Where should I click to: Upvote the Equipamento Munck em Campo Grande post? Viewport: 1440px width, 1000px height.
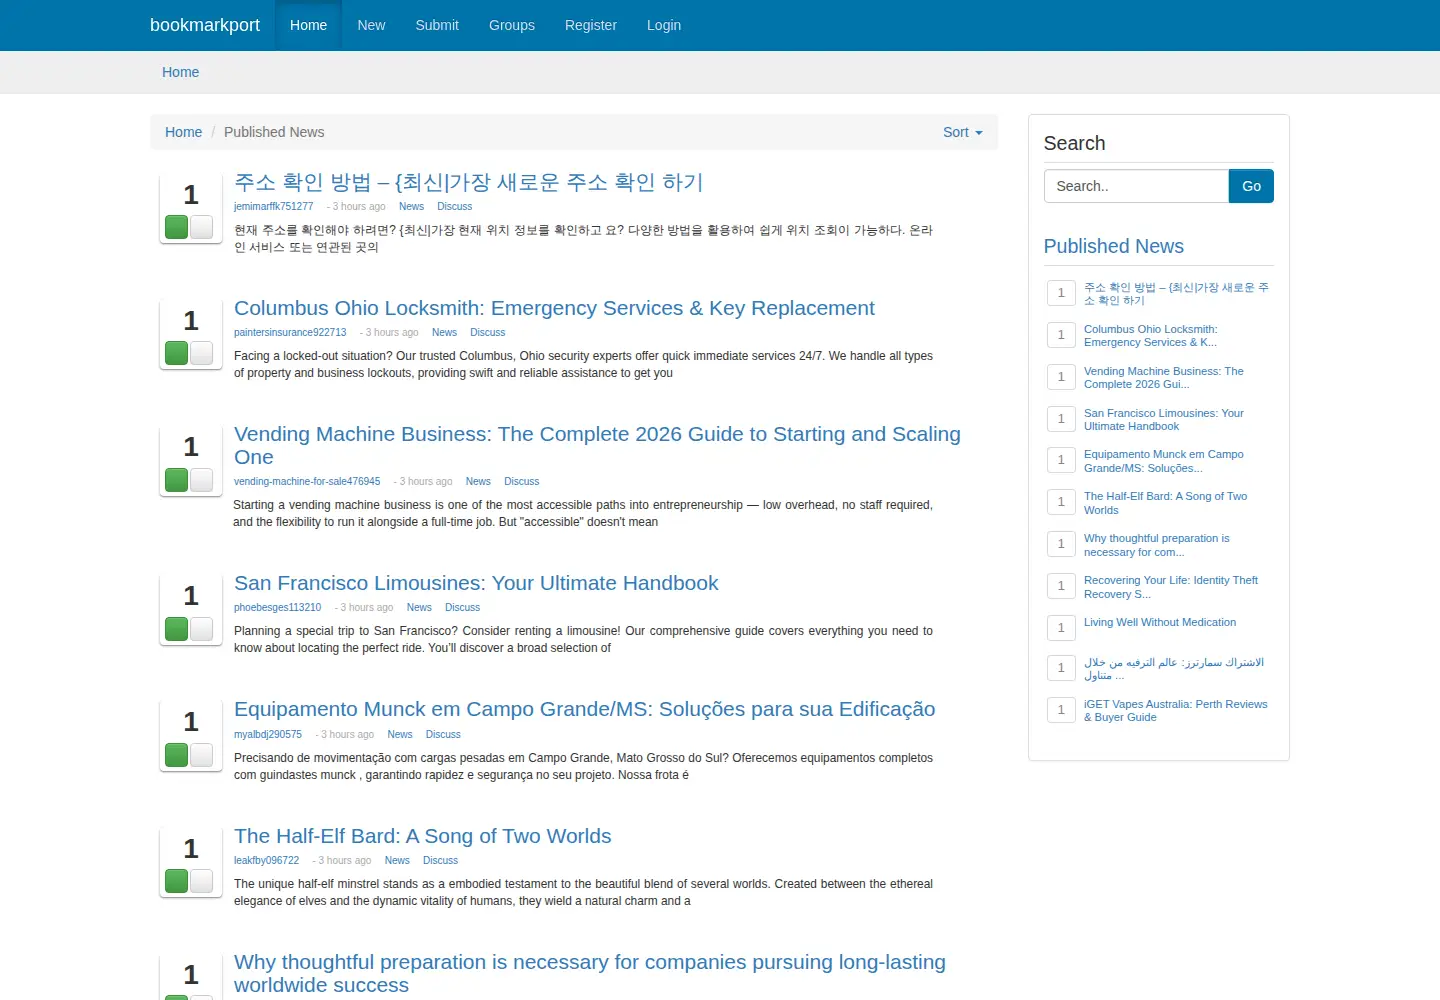(177, 755)
